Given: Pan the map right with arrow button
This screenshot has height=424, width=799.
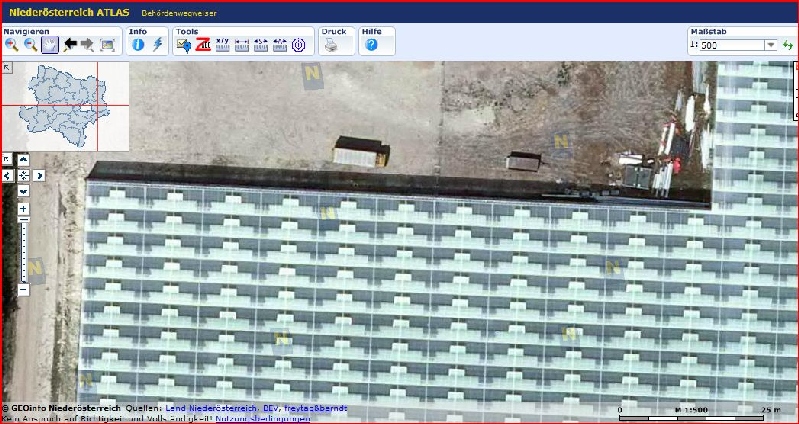Looking at the screenshot, I should click(38, 175).
